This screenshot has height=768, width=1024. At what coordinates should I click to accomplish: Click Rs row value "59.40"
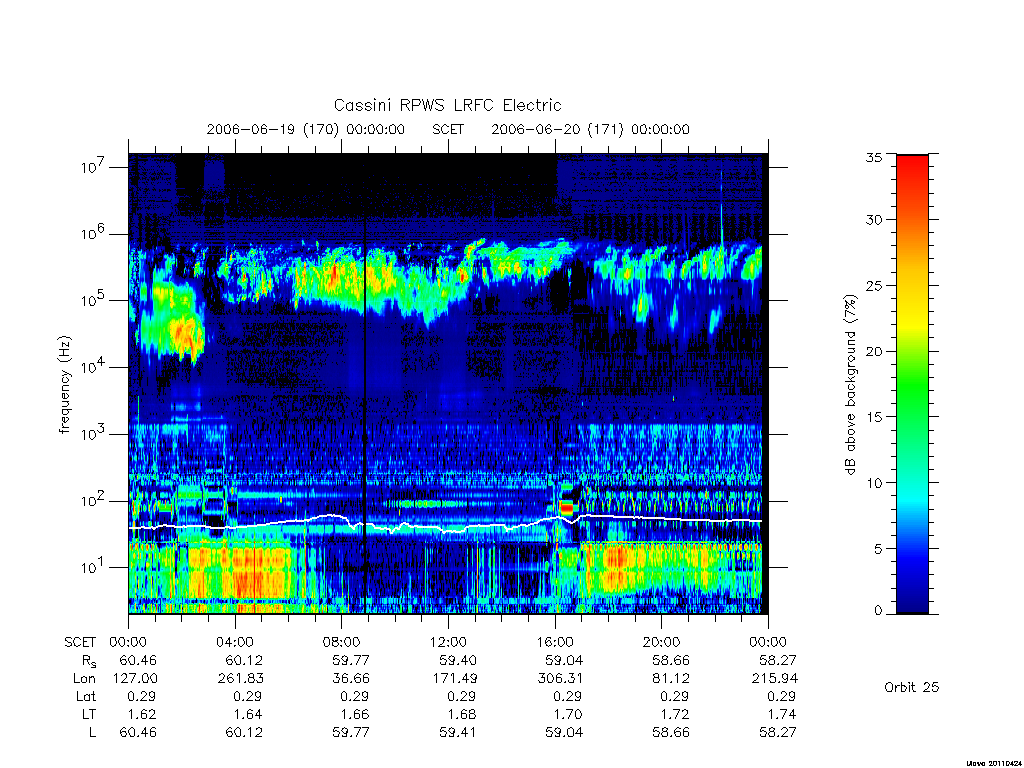click(457, 660)
